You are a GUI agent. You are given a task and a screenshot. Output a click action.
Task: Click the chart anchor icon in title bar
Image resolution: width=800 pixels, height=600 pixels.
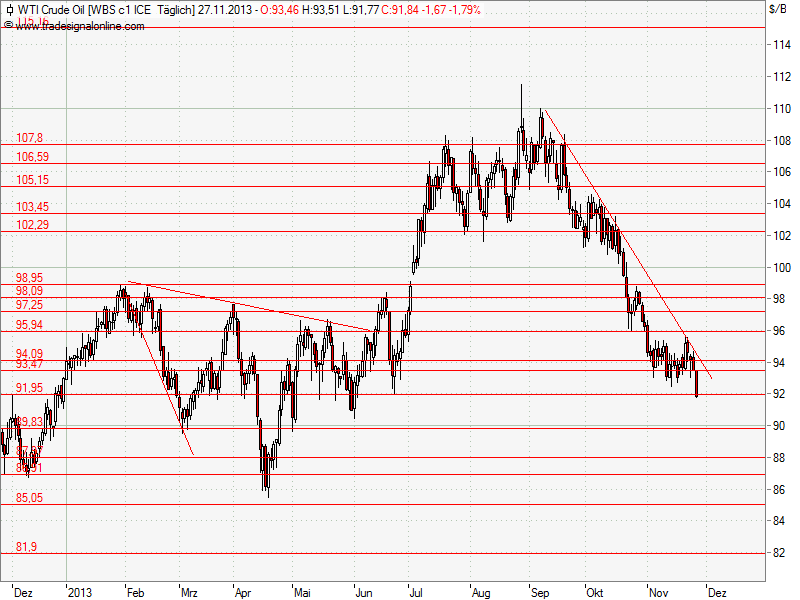coord(11,9)
